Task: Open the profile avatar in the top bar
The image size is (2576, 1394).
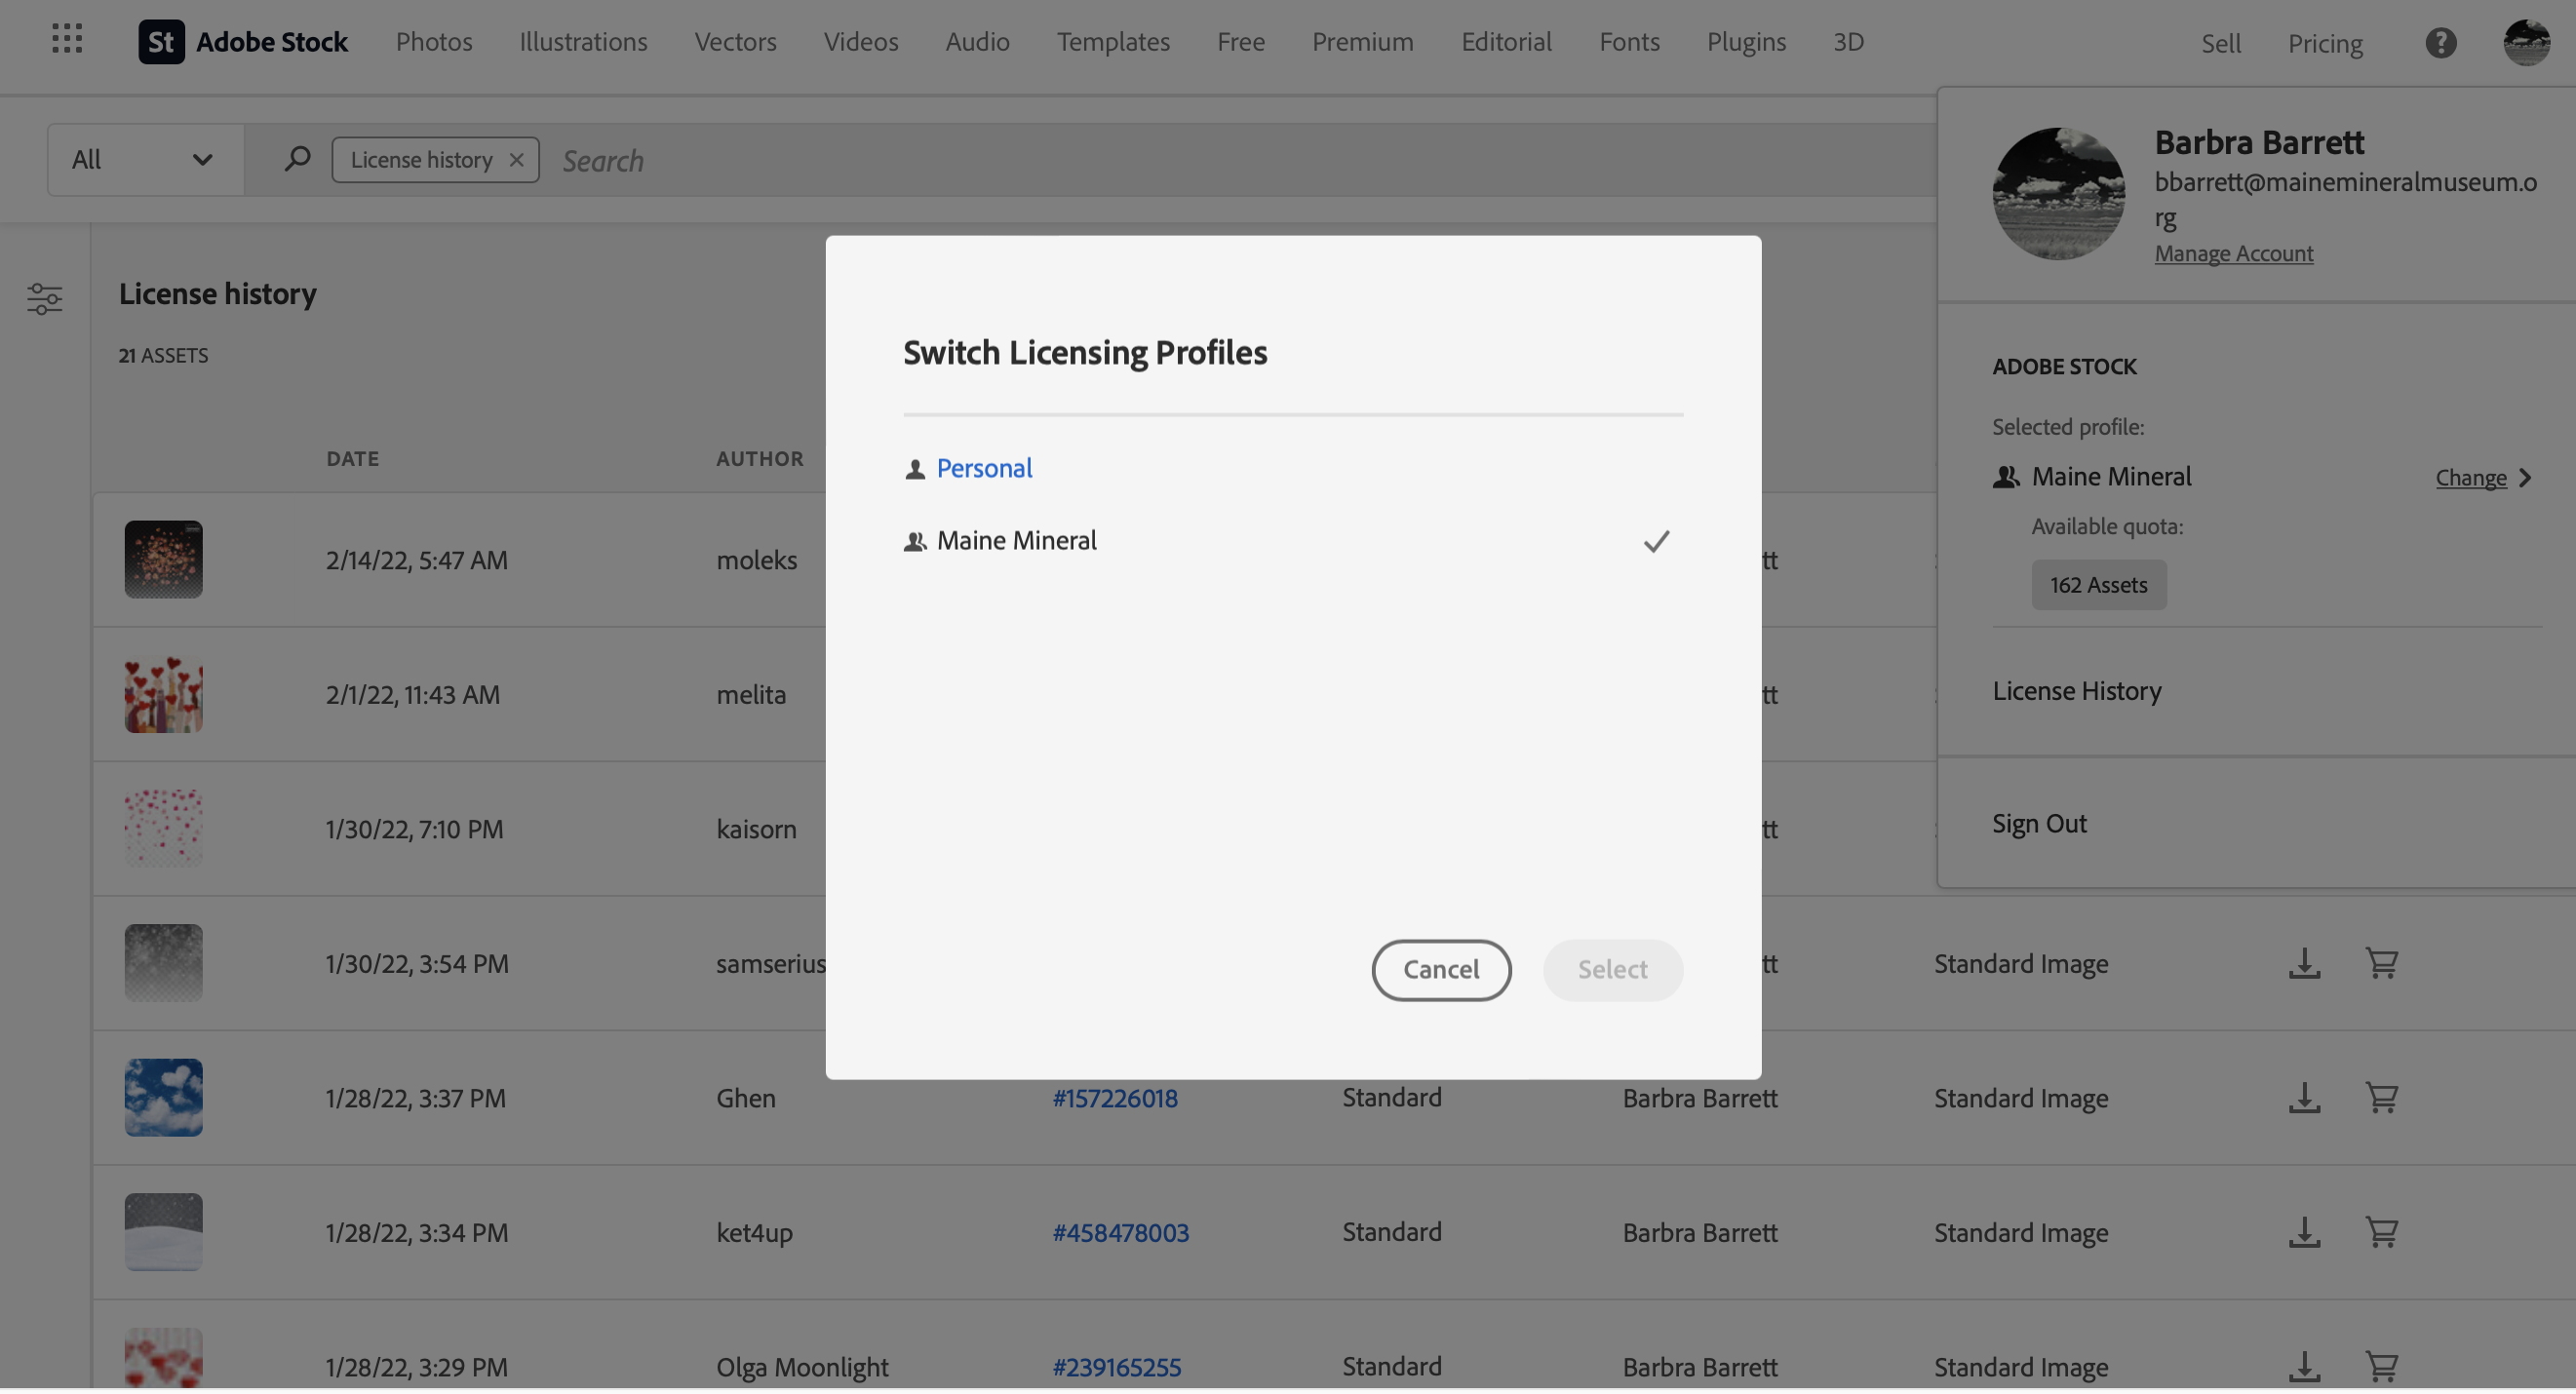Action: [2527, 42]
